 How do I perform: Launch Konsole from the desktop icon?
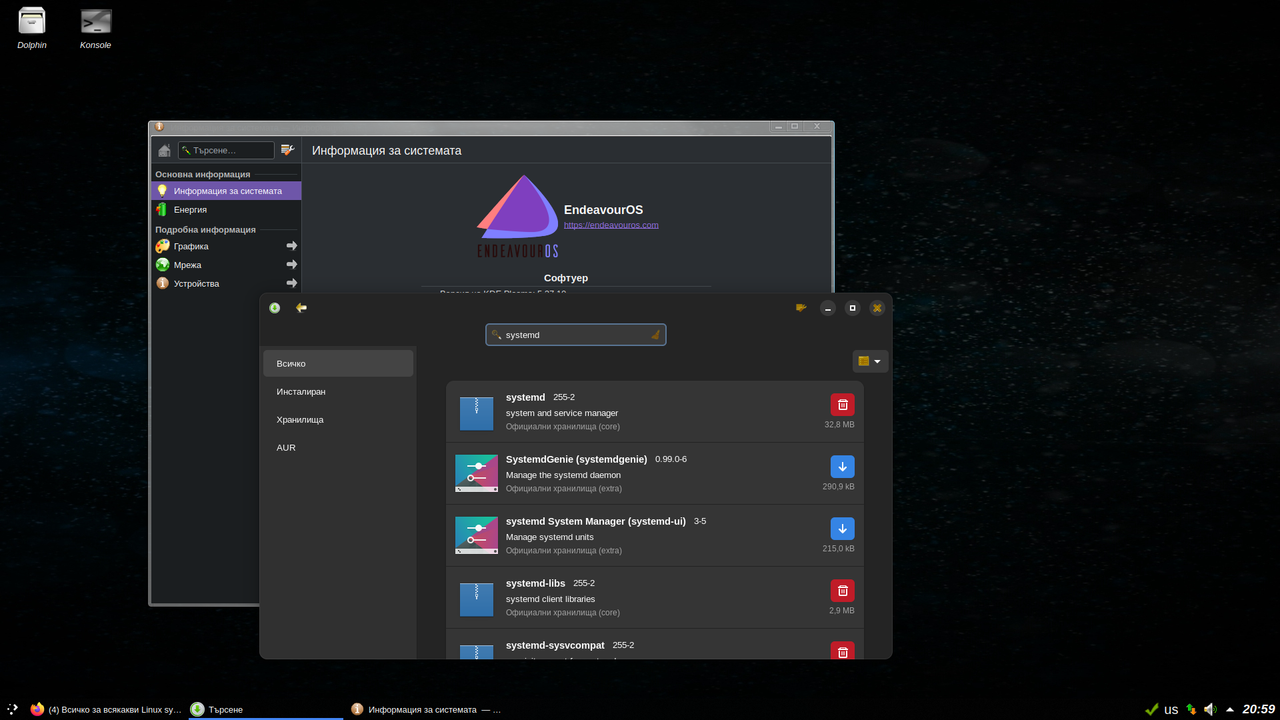click(96, 28)
